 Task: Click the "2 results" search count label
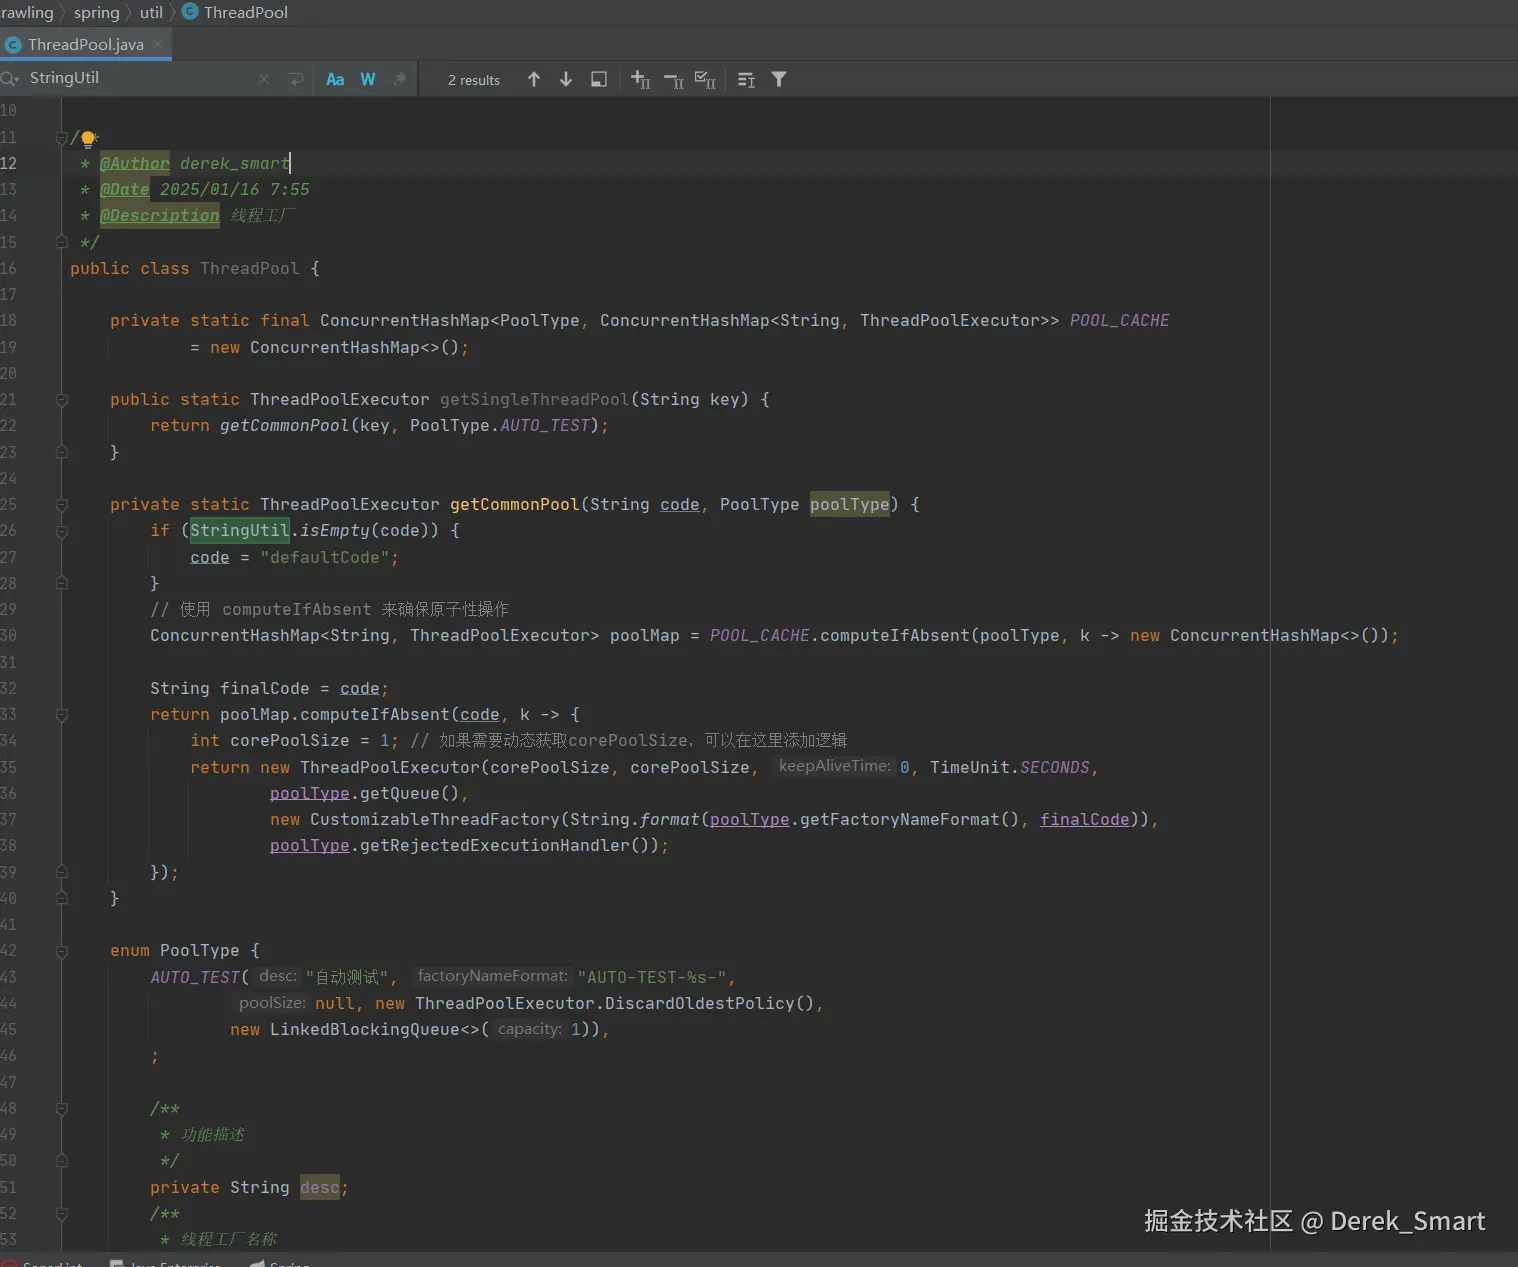(474, 80)
